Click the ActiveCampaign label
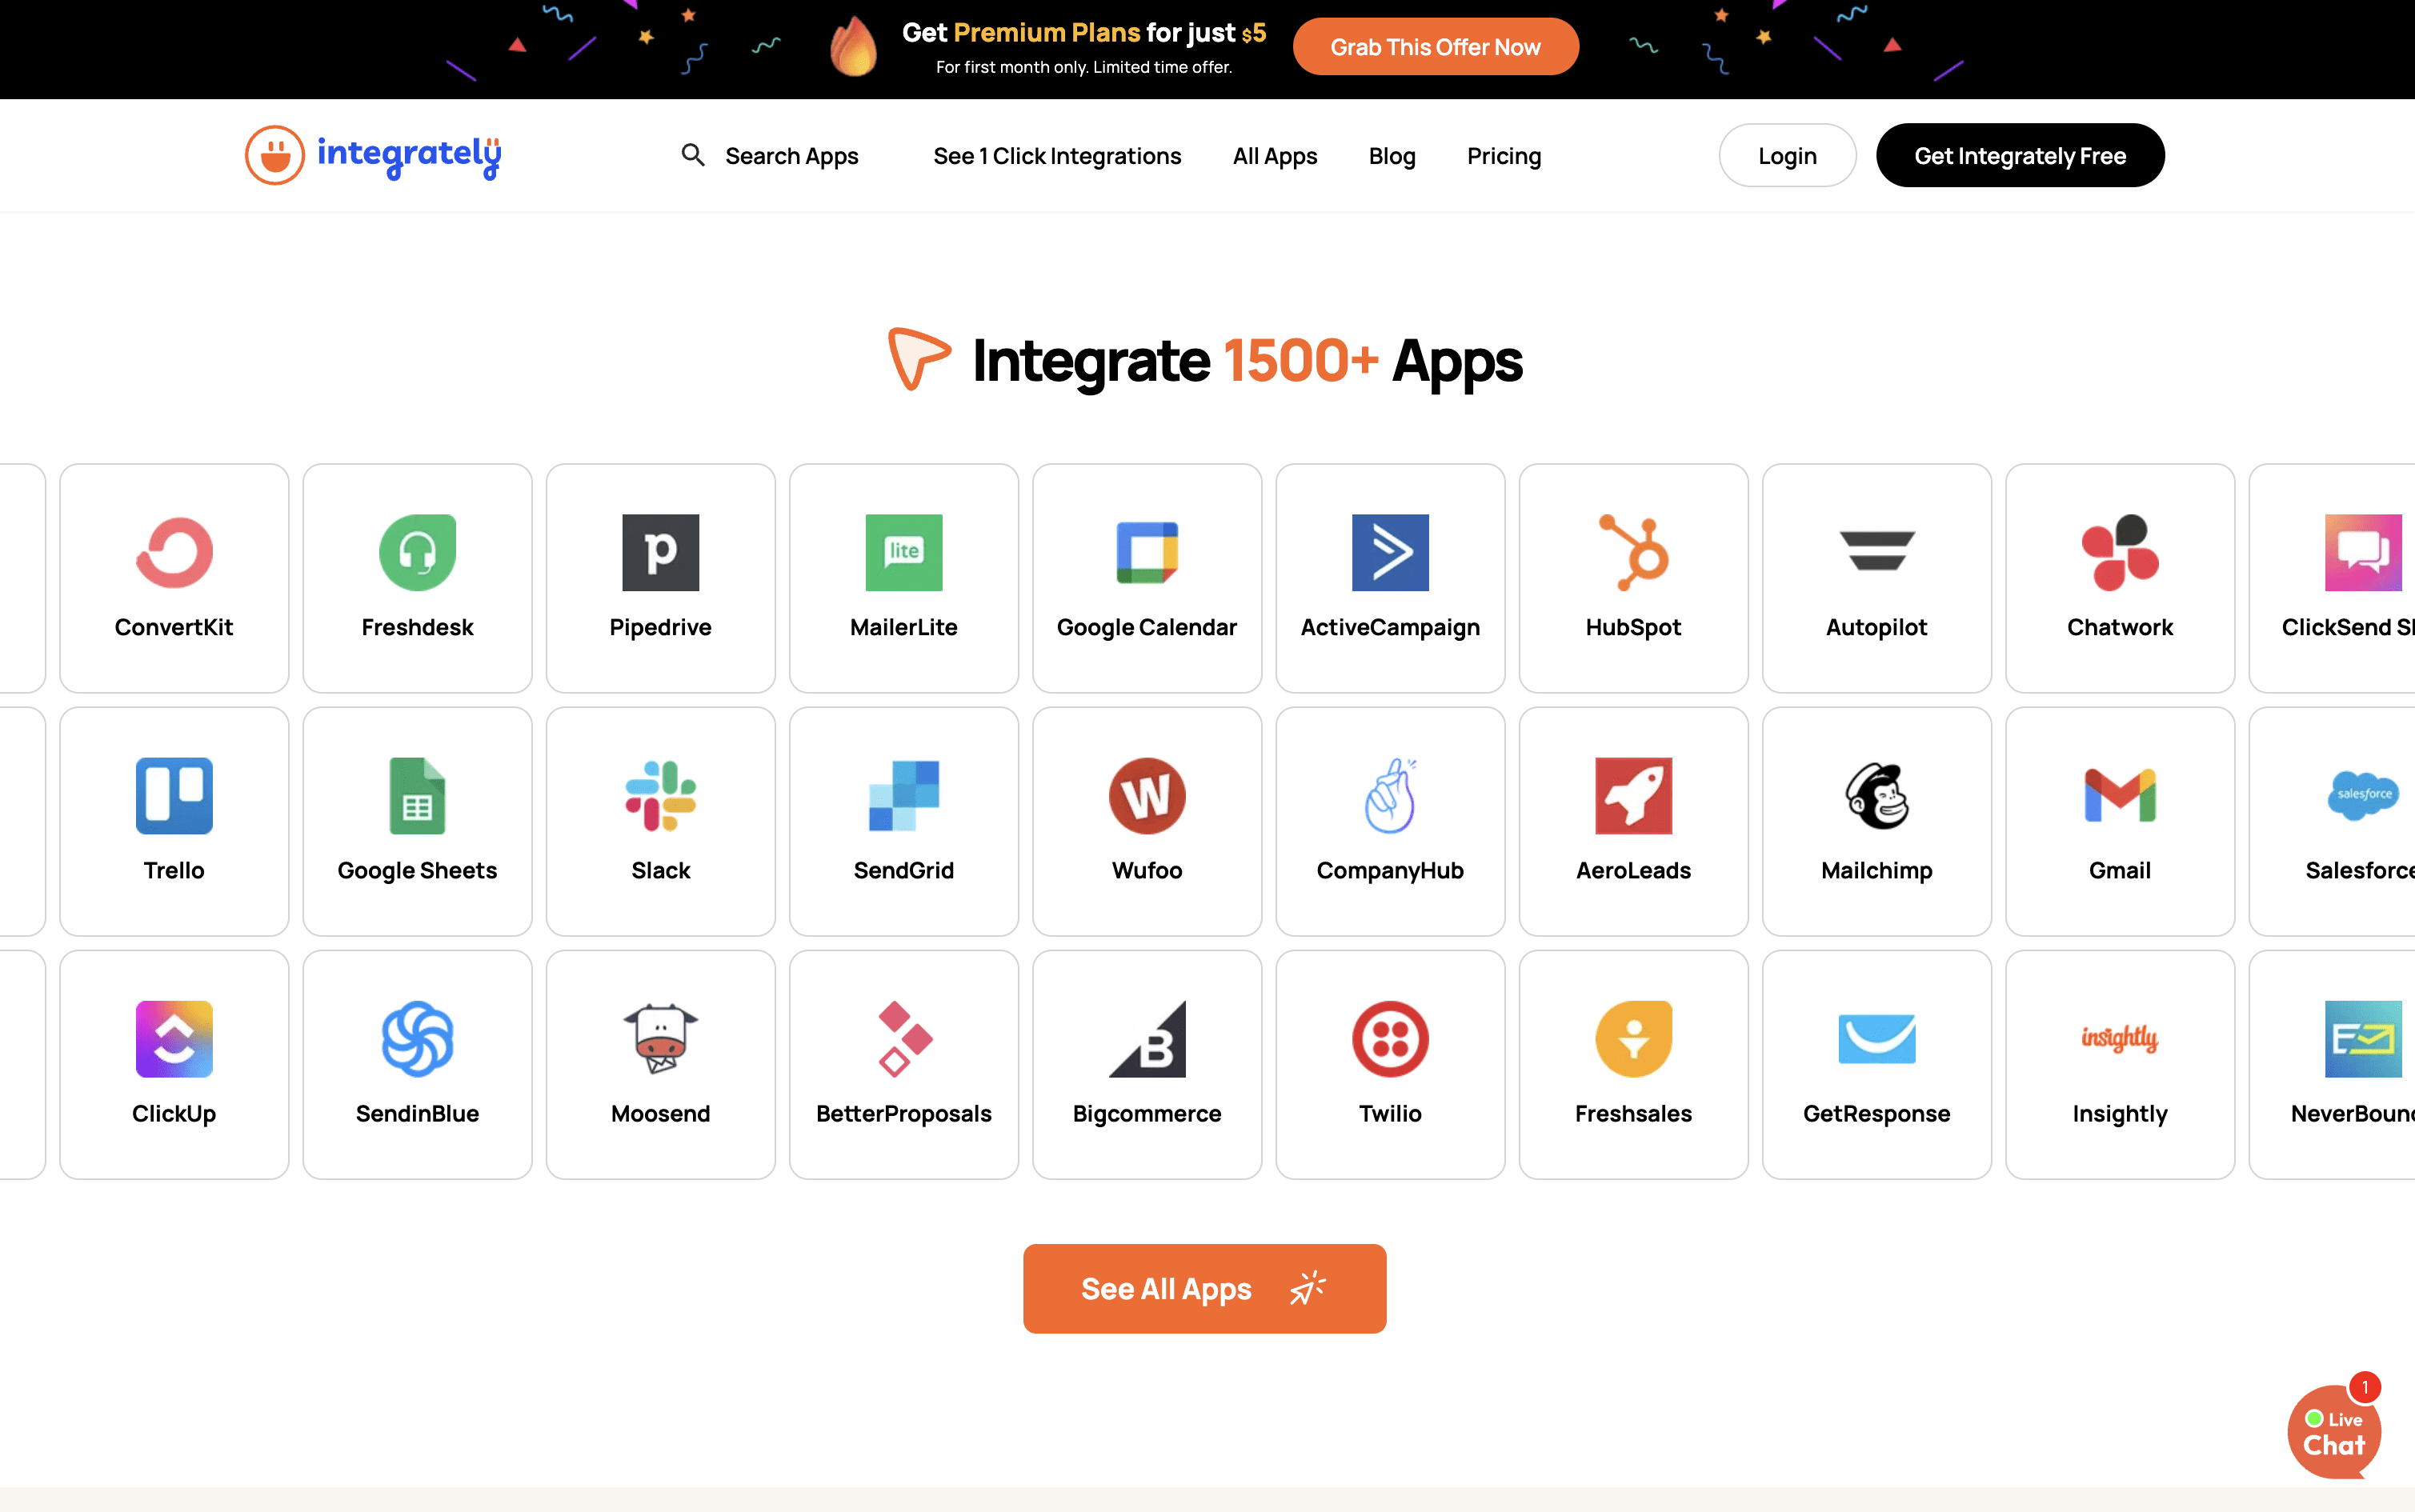The image size is (2415, 1512). 1390,627
